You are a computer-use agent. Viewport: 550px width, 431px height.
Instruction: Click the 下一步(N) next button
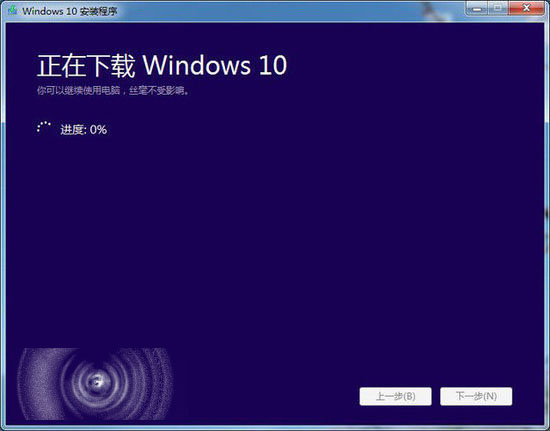476,396
